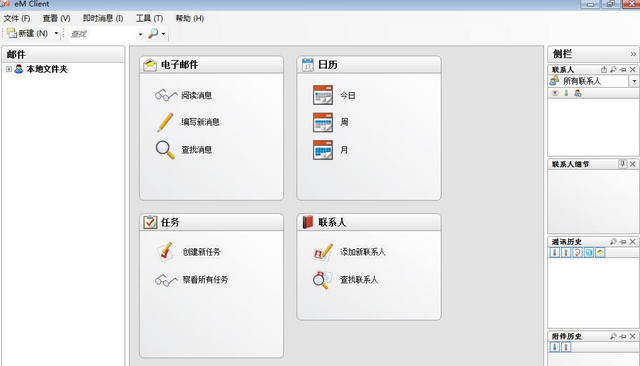Open the 查看 (V) menu
The image size is (640, 366).
point(56,18)
